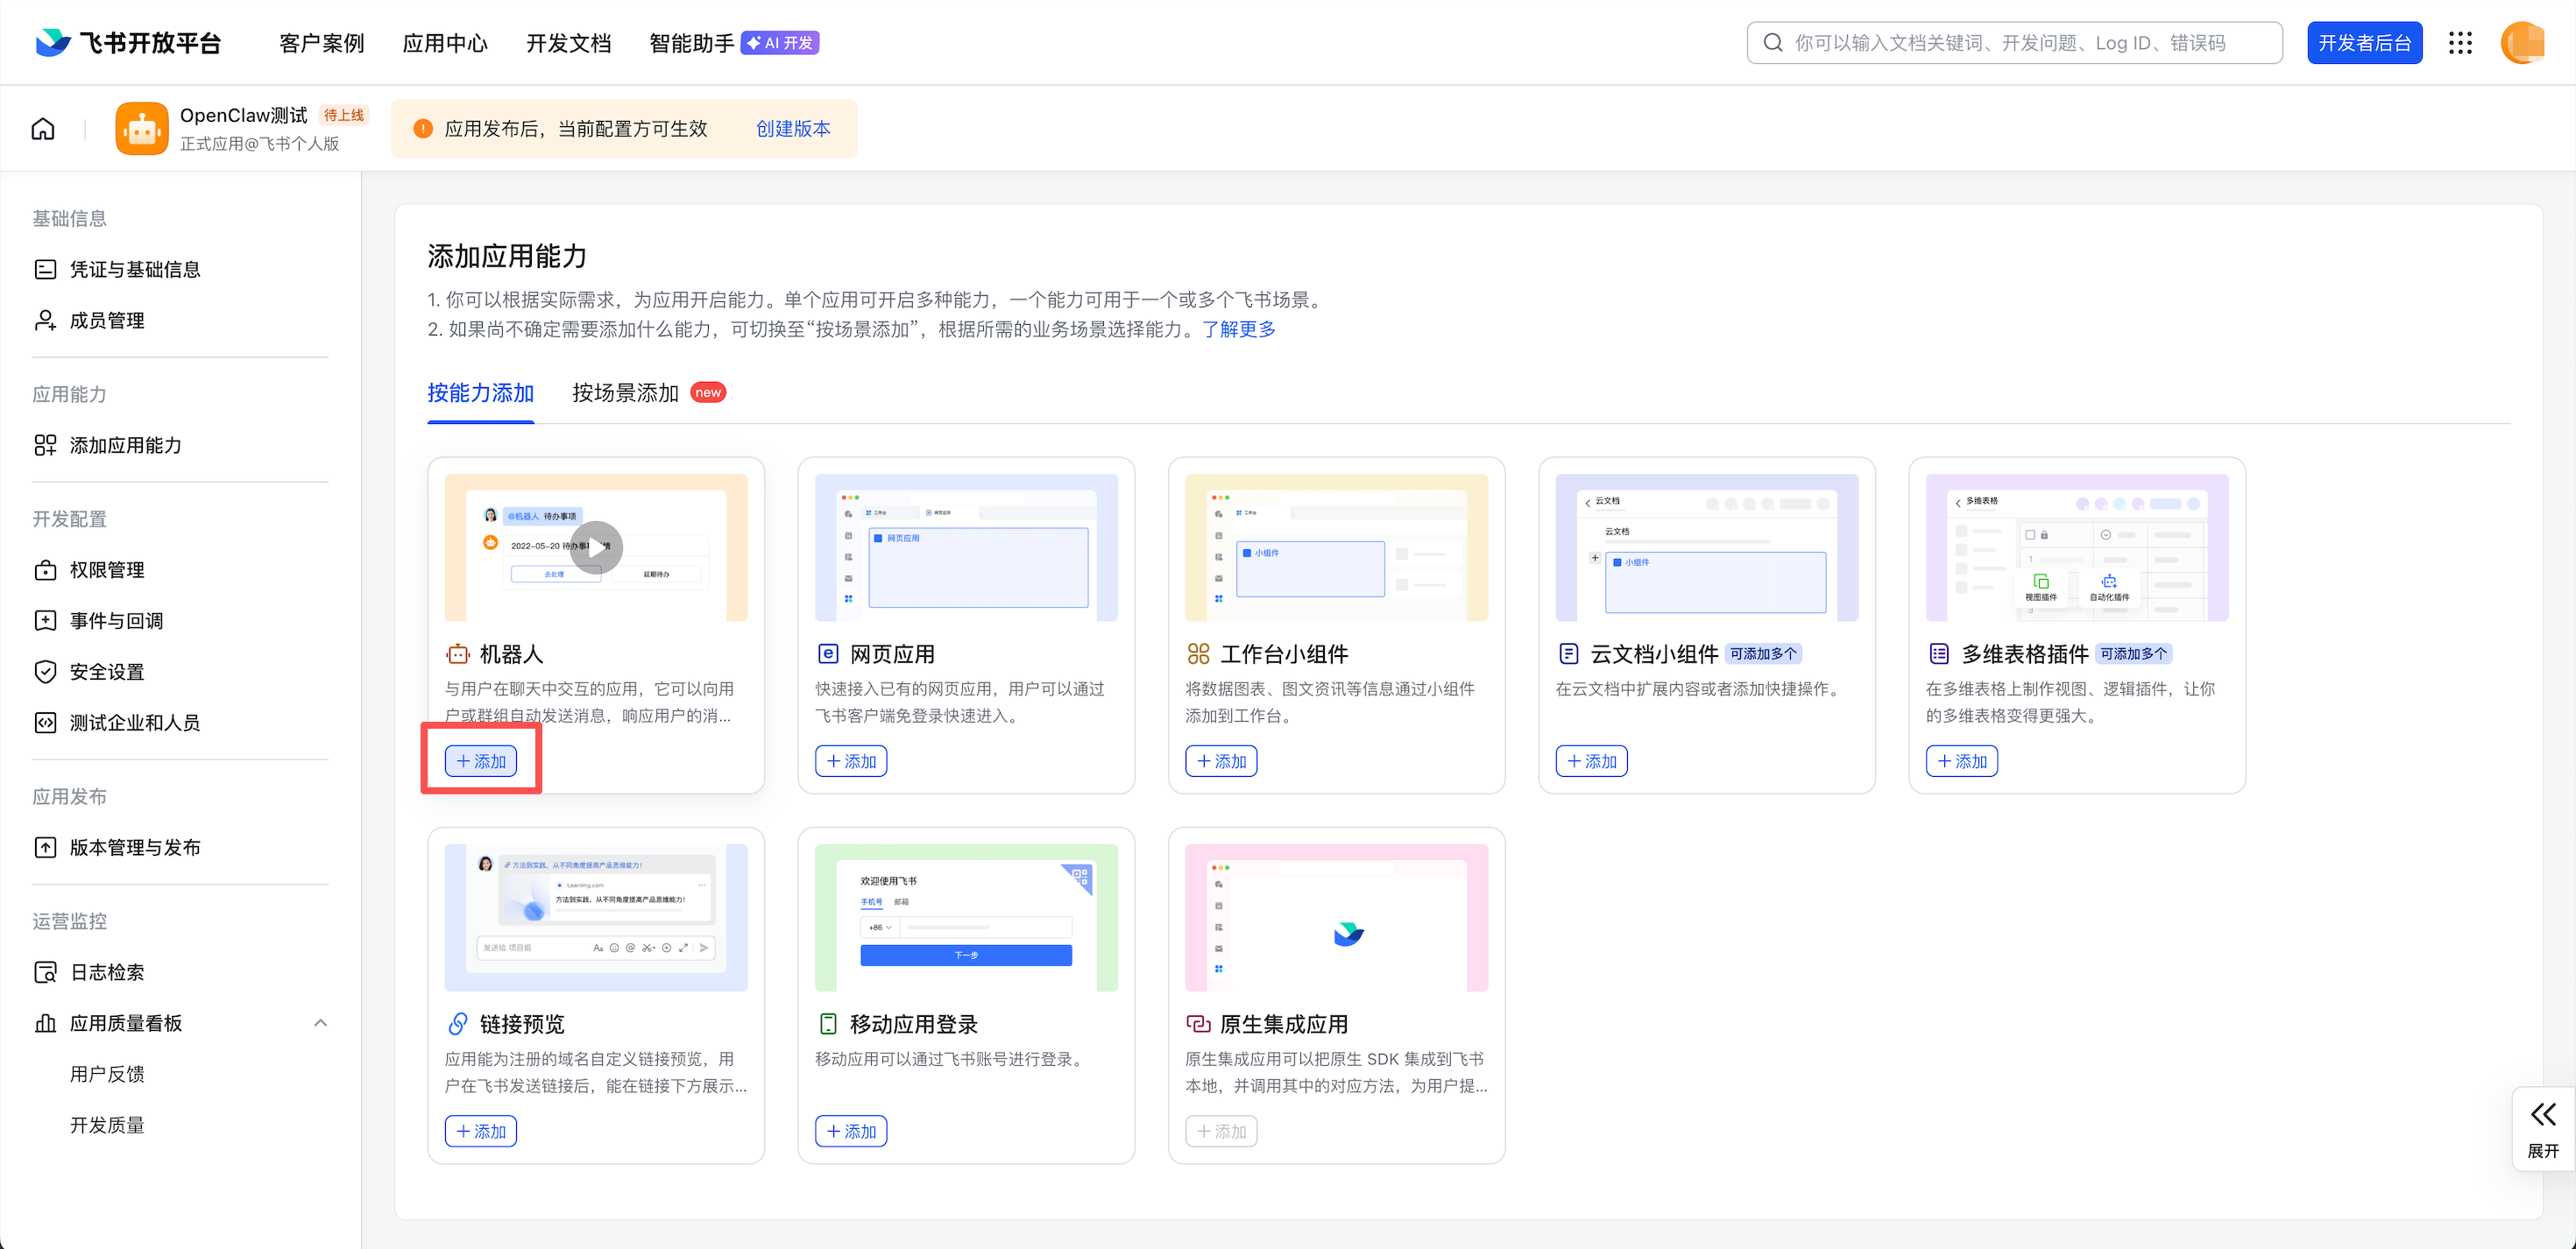Open 权限管理 in the sidebar
This screenshot has height=1249, width=2576.
[x=106, y=570]
